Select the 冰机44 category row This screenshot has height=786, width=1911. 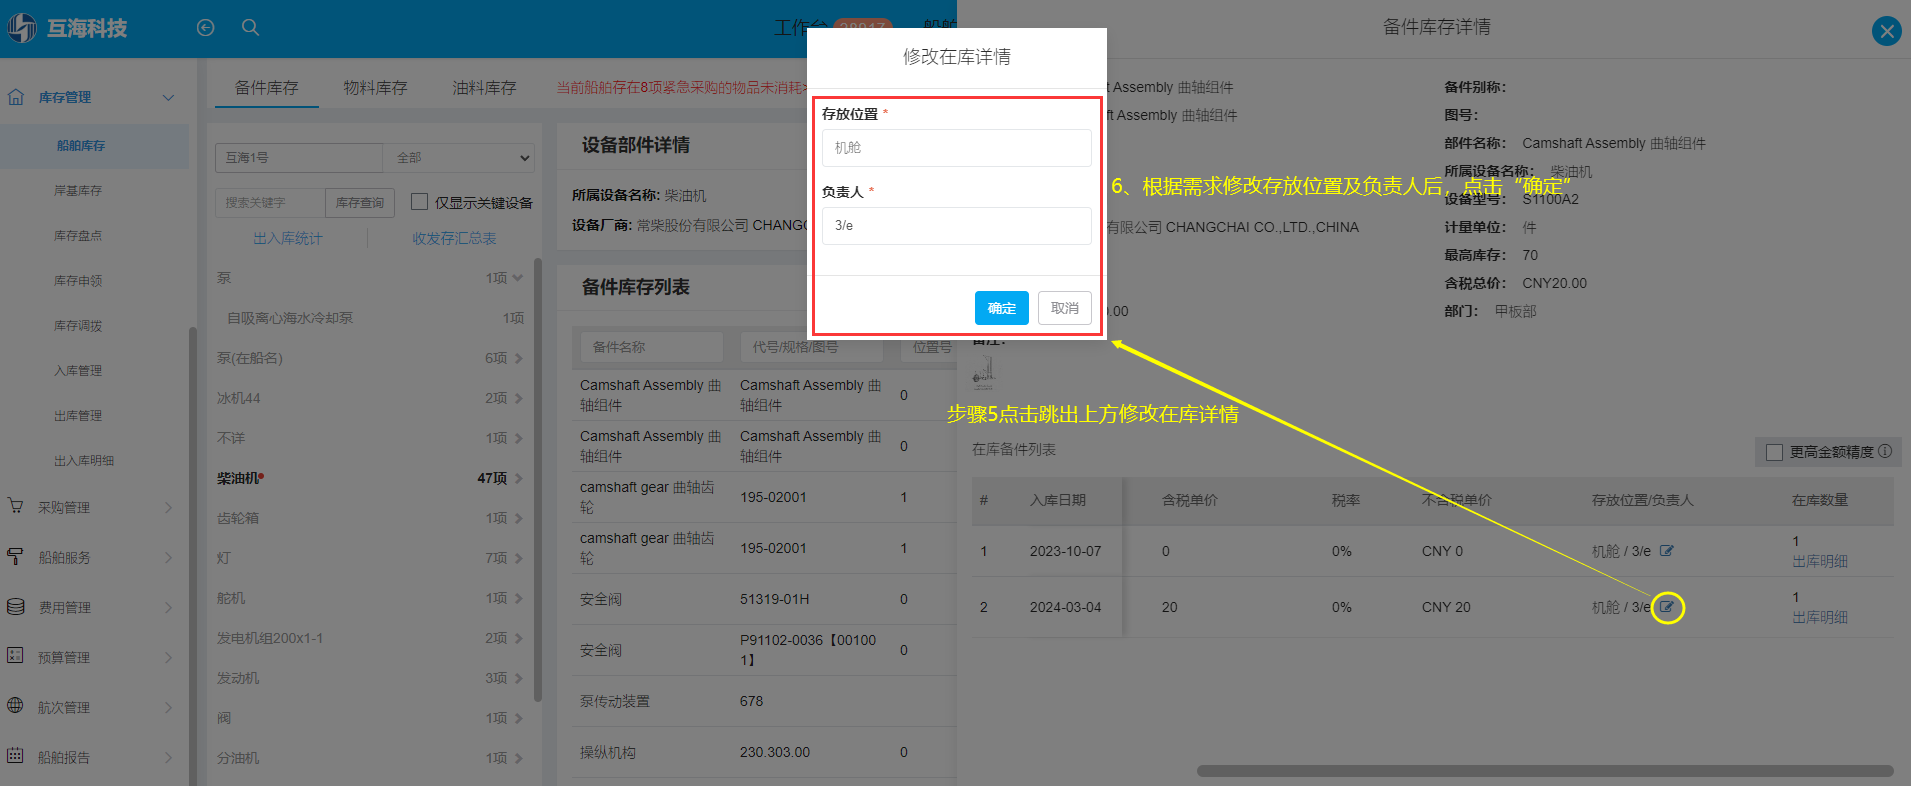pyautogui.click(x=370, y=398)
